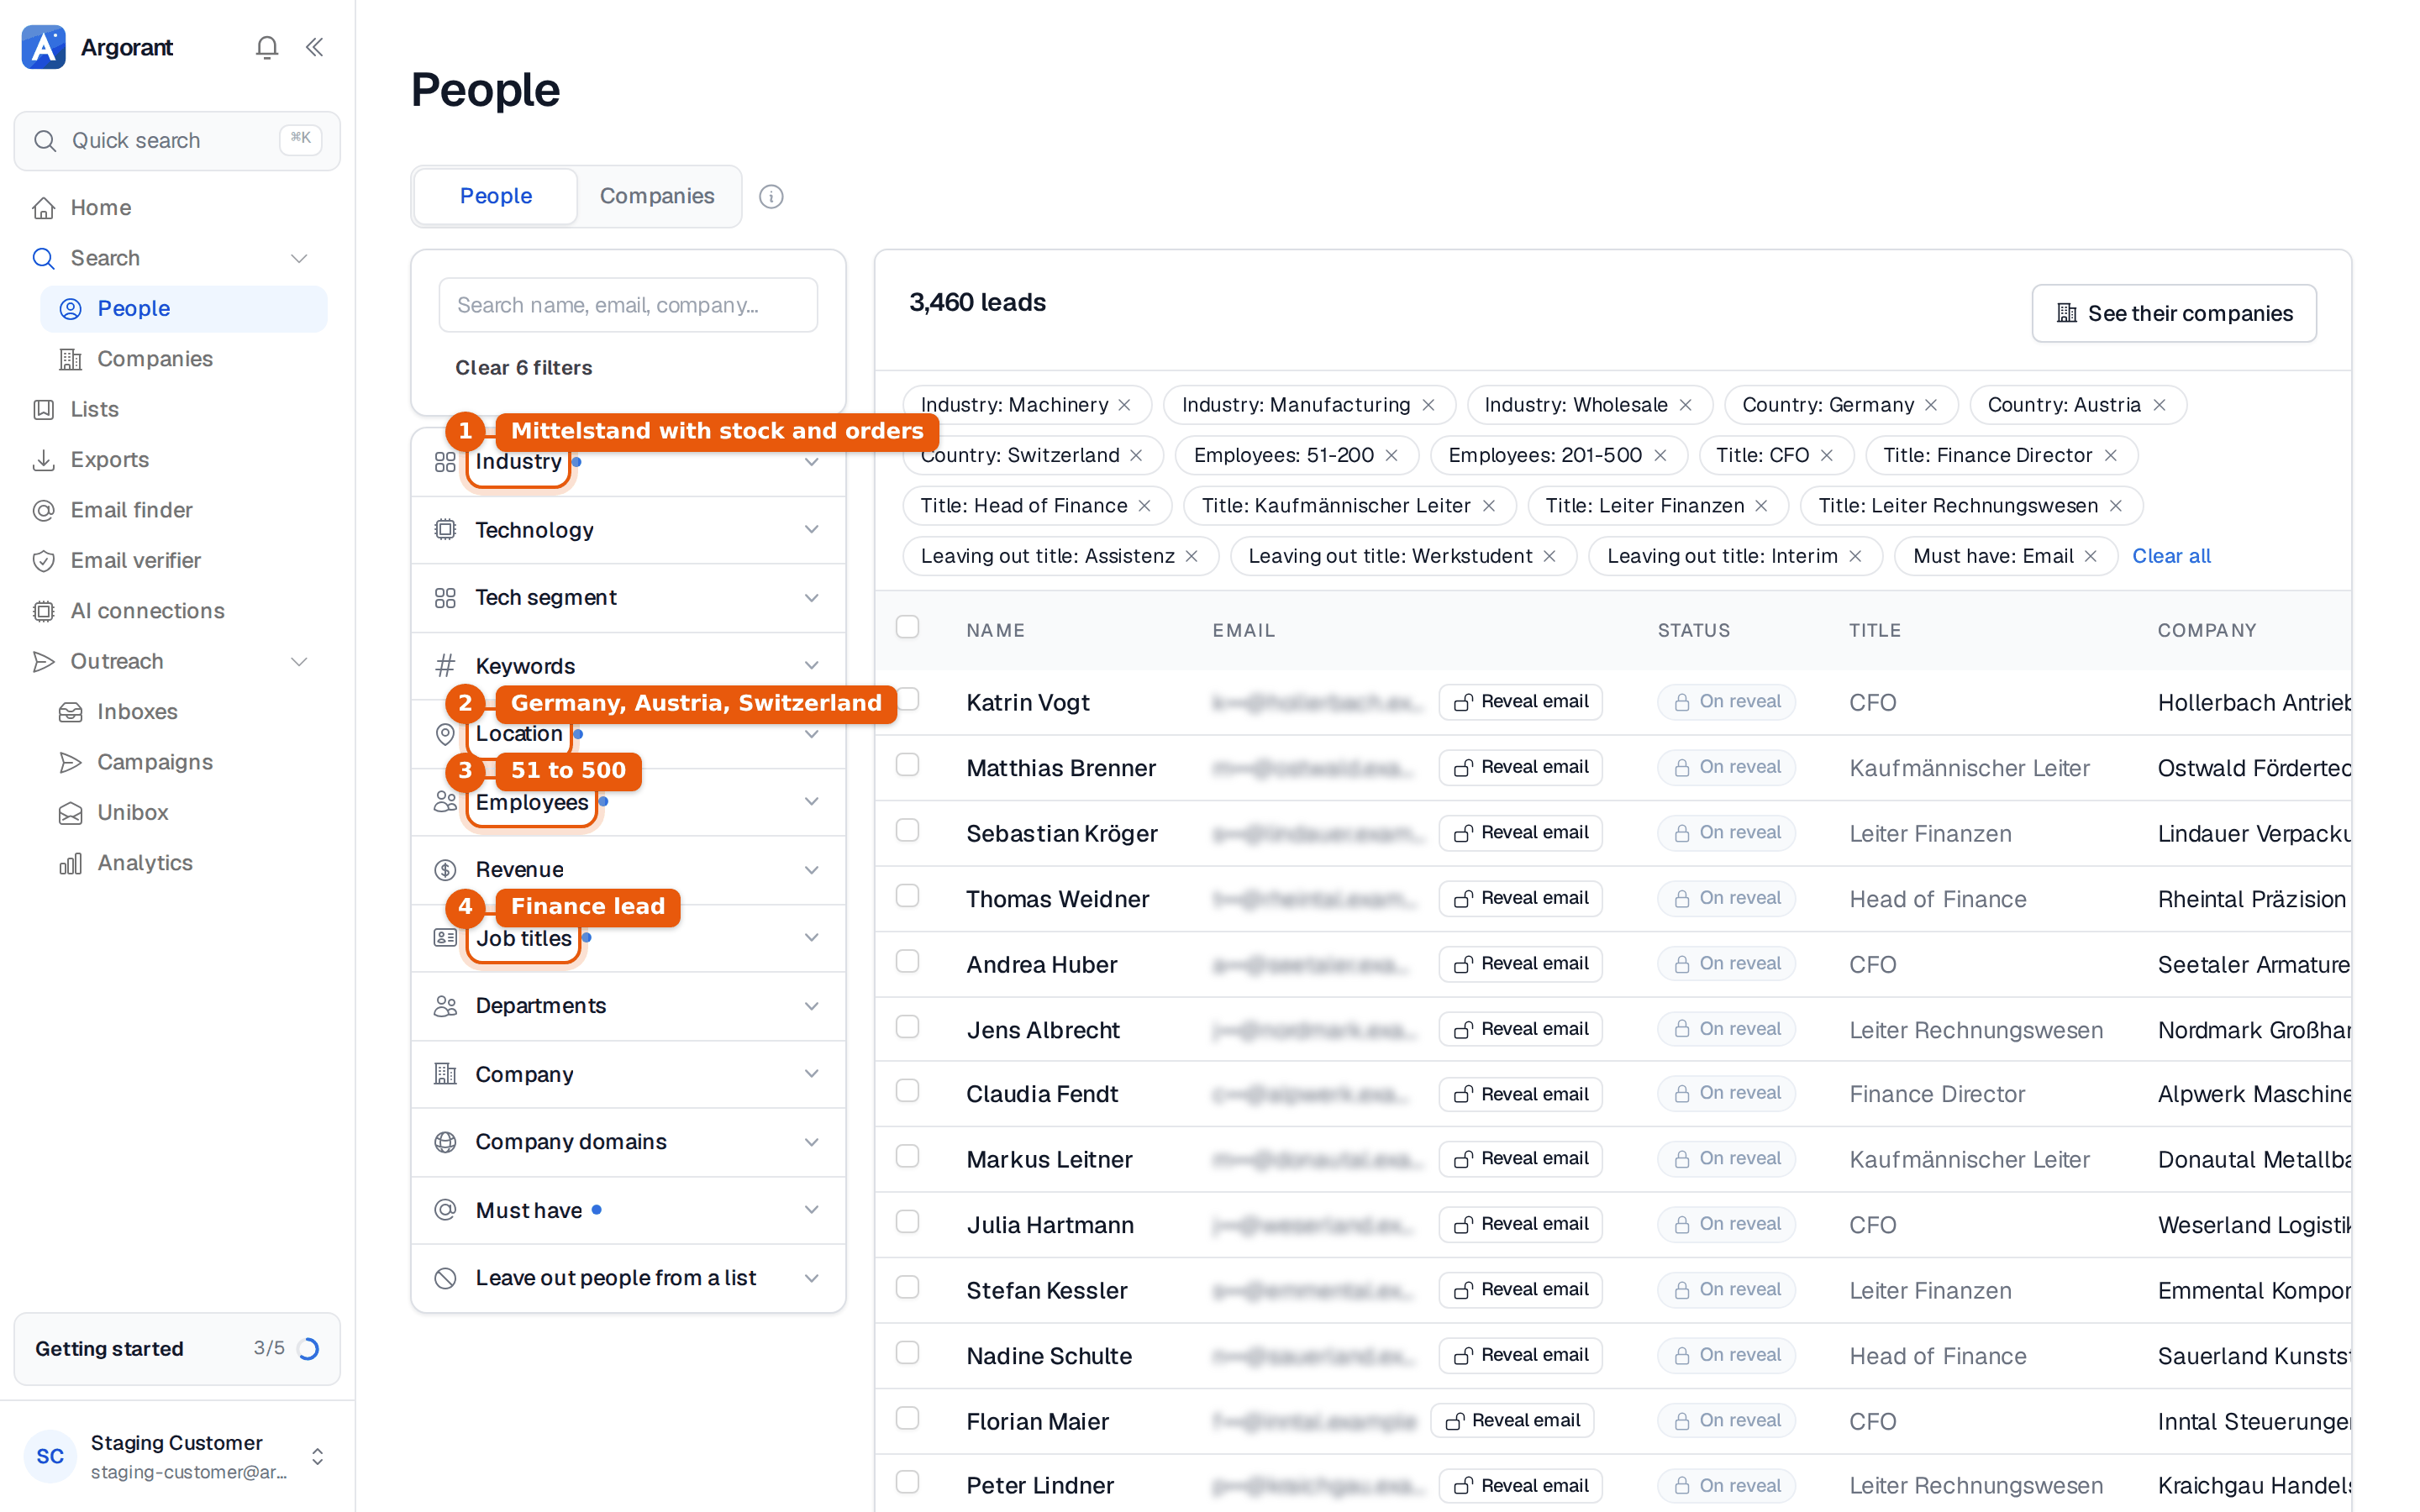Click the info icon beside Companies tab
The height and width of the screenshot is (1512, 2420).
pos(771,196)
